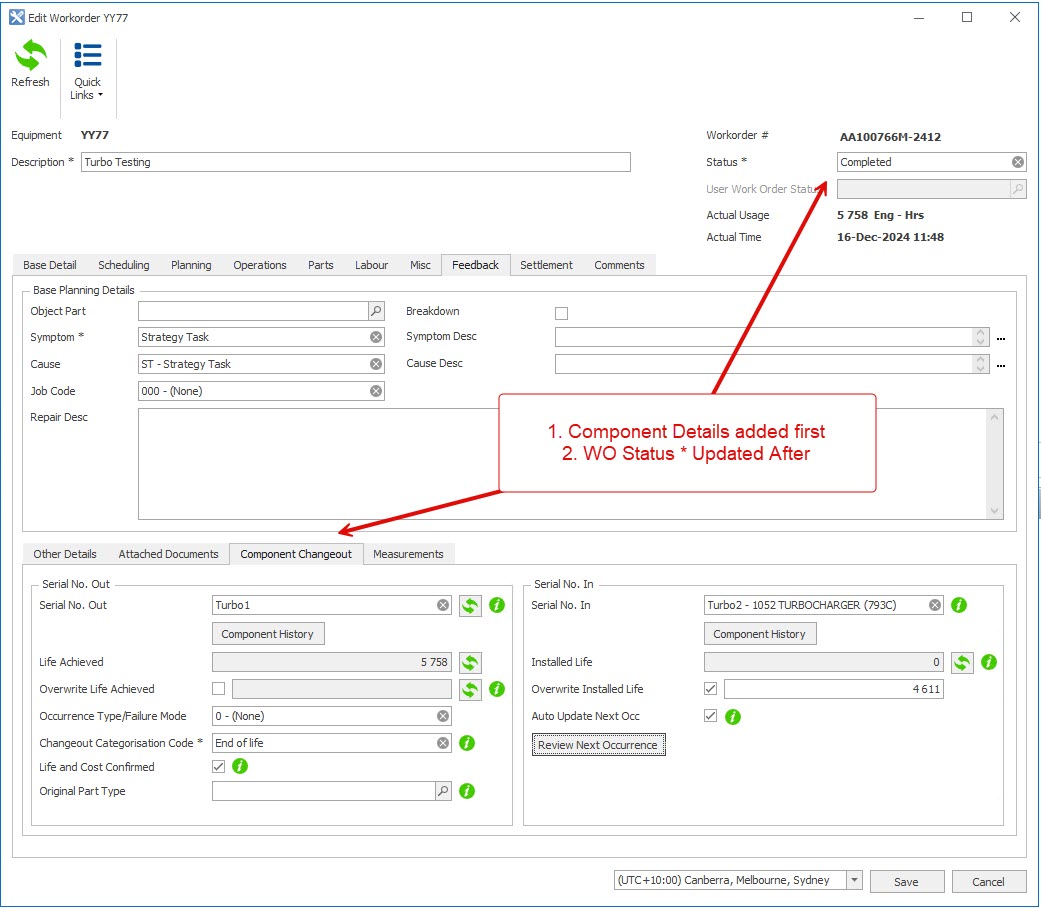Toggle the Breakdown checkbox
Image resolution: width=1041 pixels, height=908 pixels.
pos(561,312)
